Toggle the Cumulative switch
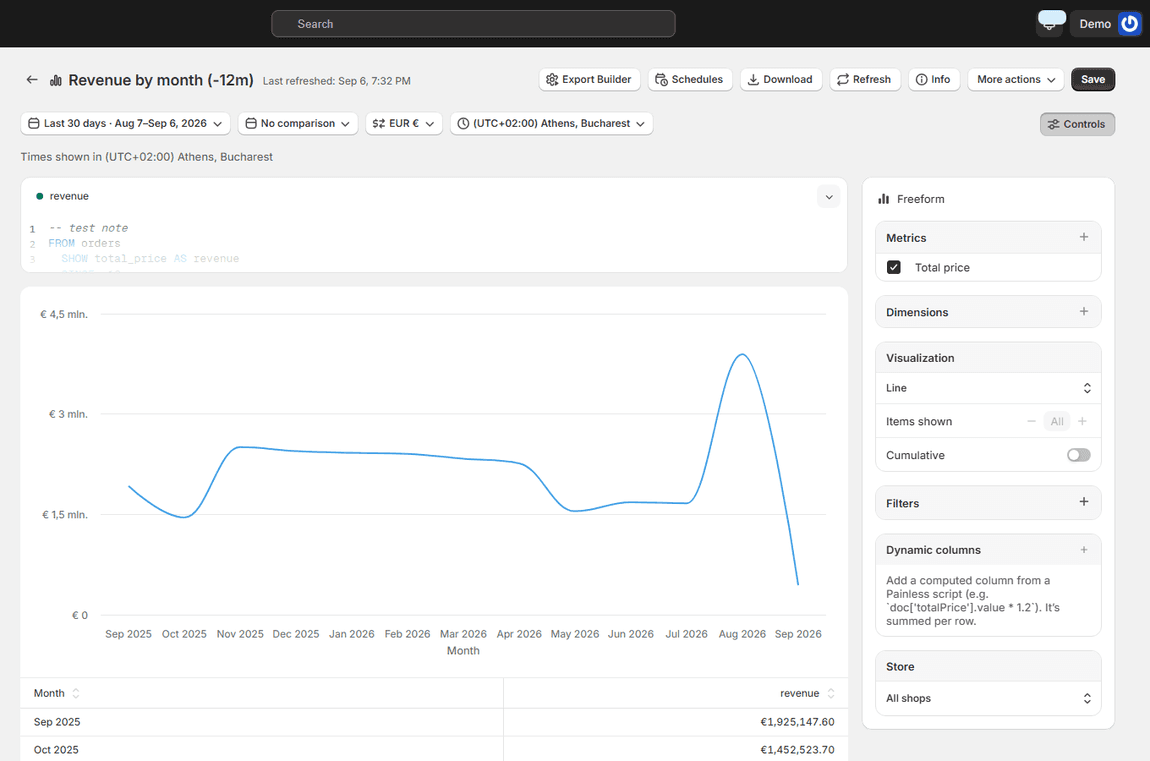 [1078, 455]
